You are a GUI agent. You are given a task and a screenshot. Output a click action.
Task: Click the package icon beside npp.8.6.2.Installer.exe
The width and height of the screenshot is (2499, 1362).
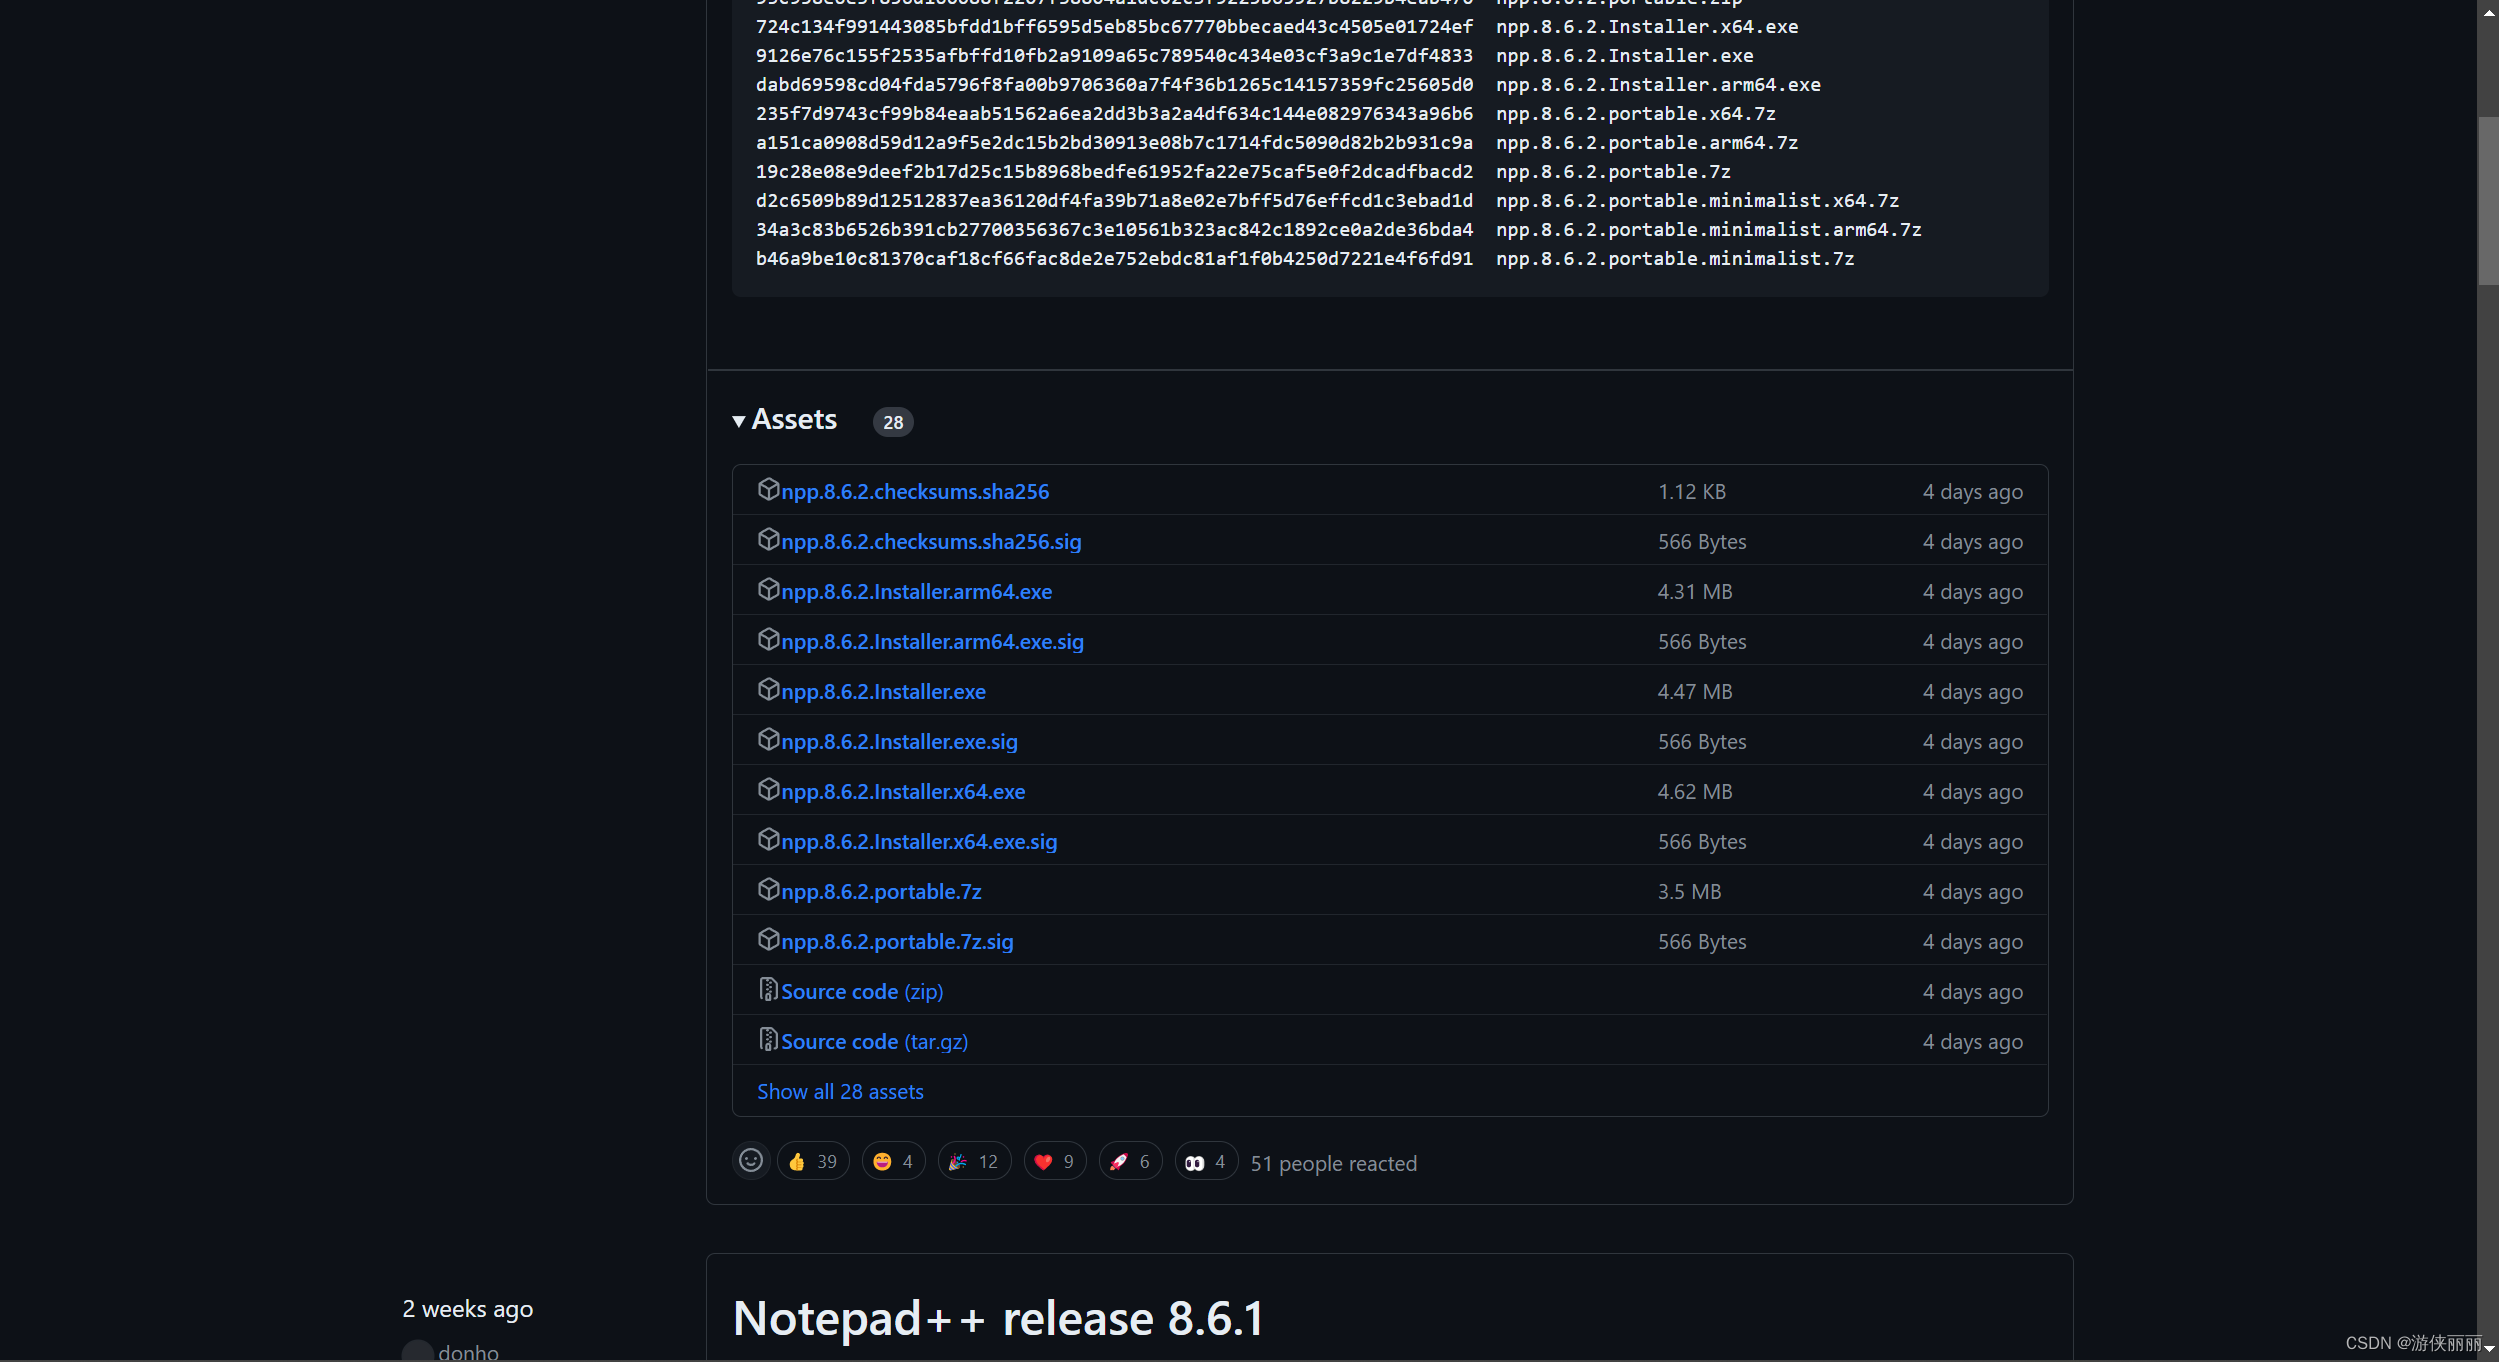[769, 689]
